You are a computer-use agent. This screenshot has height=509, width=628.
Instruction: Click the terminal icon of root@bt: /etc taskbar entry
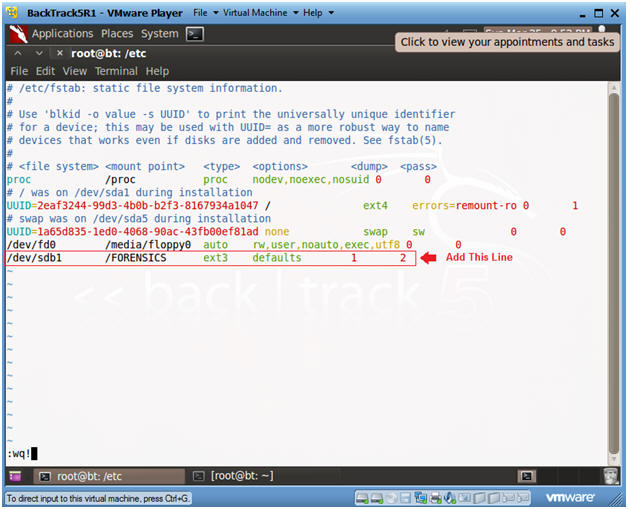coord(45,476)
